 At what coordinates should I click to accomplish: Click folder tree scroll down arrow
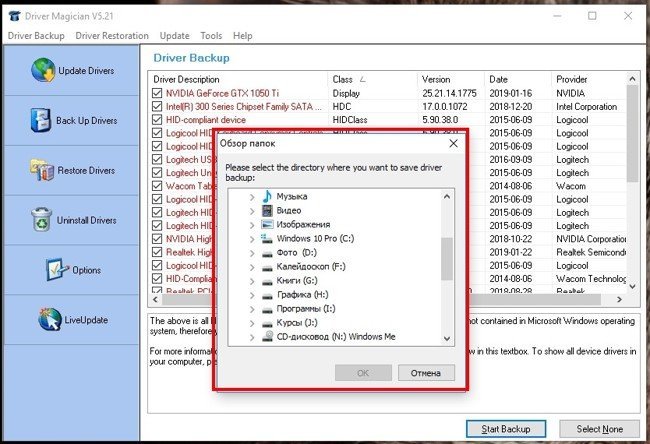(446, 338)
